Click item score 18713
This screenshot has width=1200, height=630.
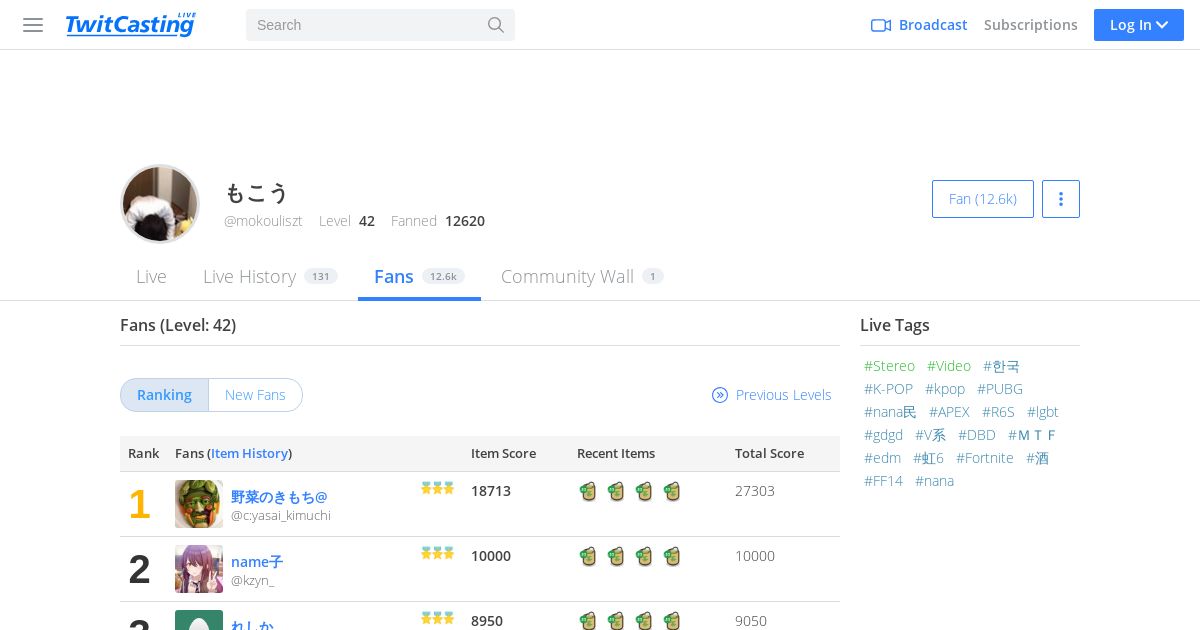coord(491,491)
